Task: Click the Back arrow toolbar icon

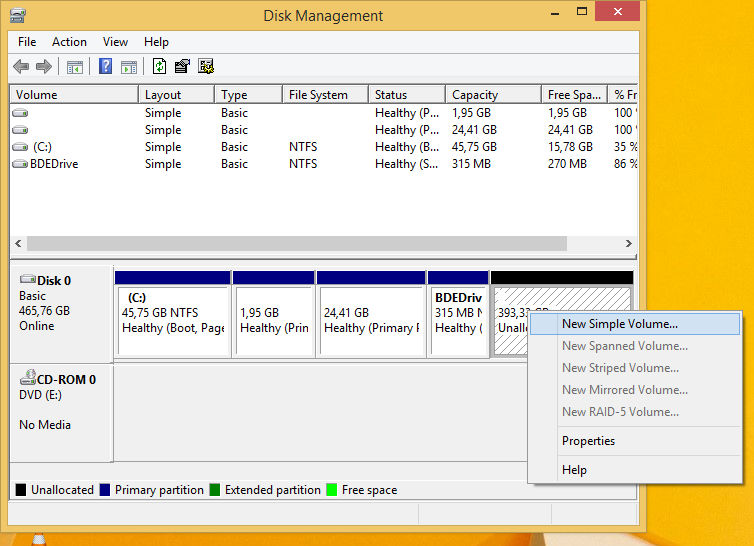Action: pos(21,66)
